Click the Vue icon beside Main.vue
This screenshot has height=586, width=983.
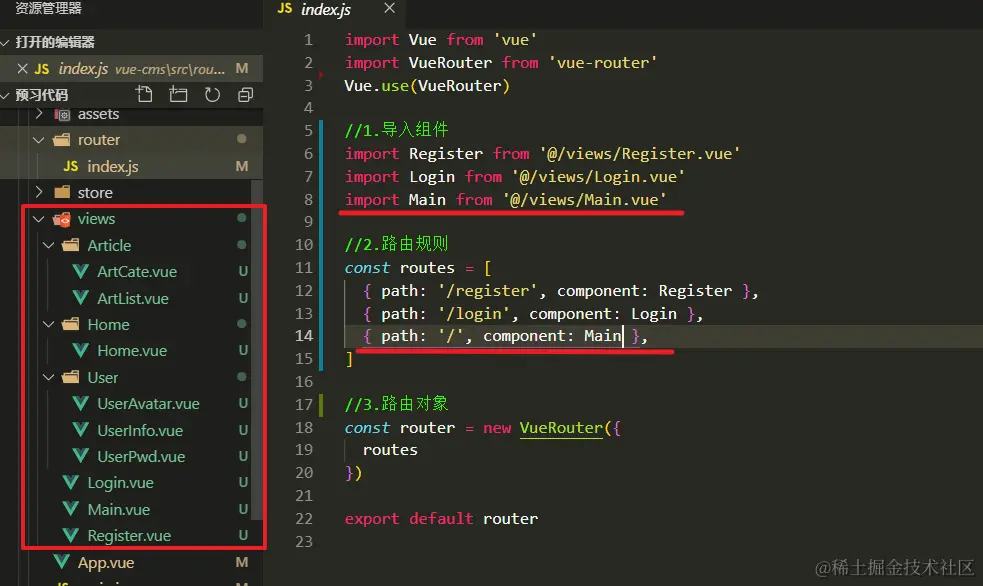click(x=71, y=509)
